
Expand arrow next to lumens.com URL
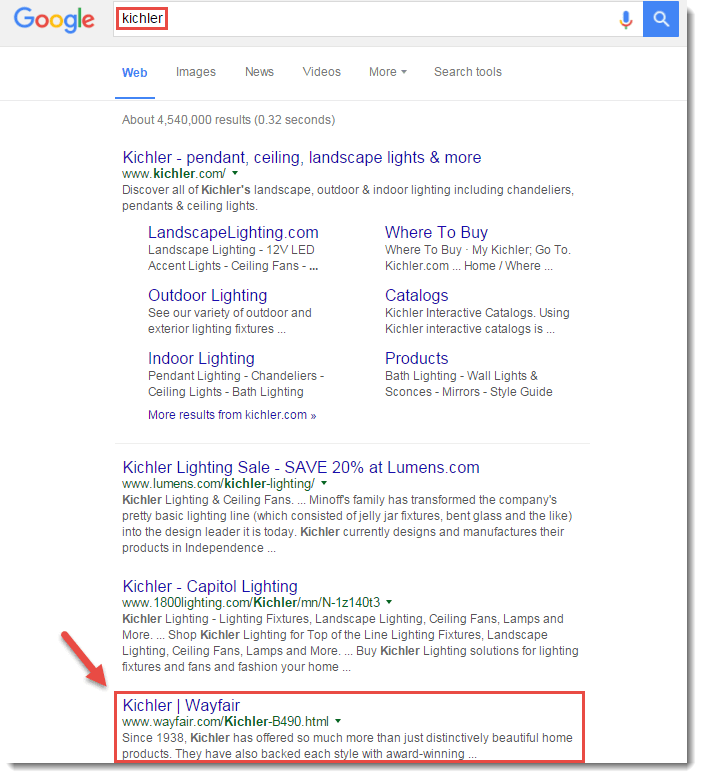[324, 483]
